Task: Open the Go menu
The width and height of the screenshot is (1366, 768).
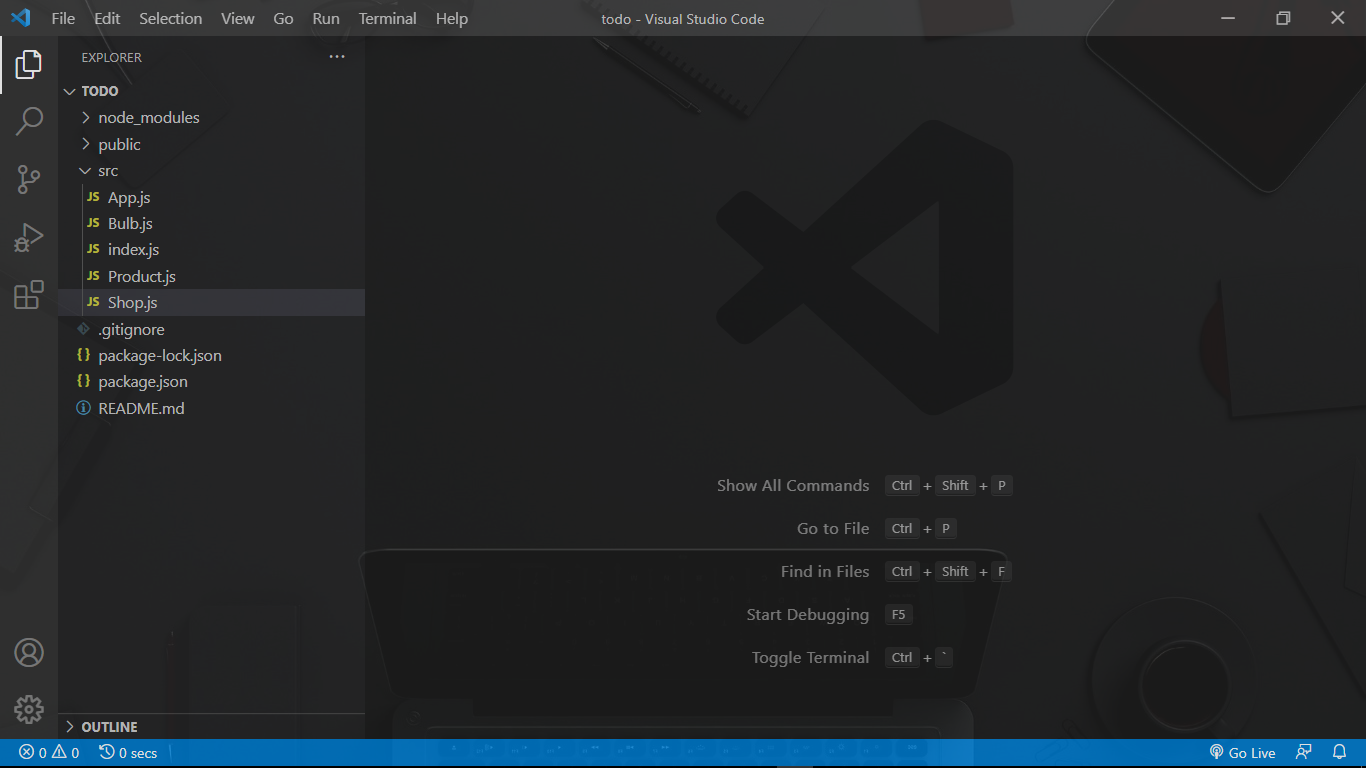Action: (x=284, y=18)
